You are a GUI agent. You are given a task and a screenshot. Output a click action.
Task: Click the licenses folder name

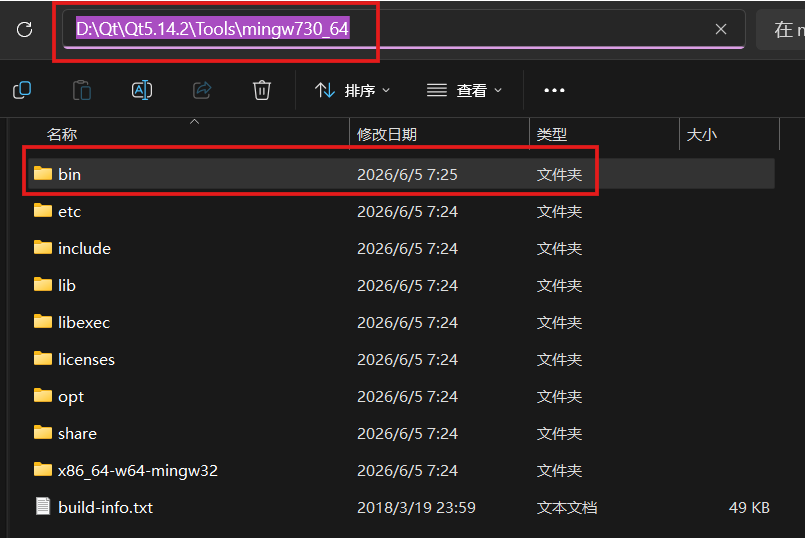tap(86, 359)
